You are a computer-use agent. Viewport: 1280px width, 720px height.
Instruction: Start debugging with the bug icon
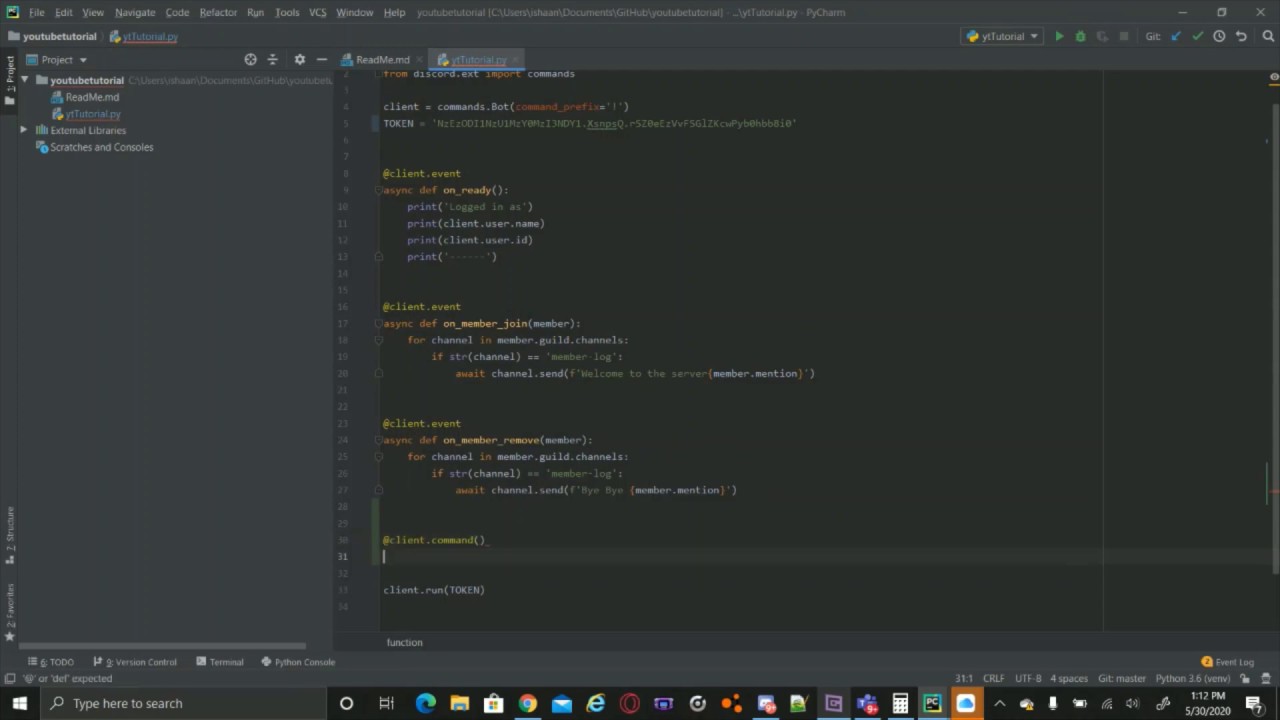pos(1080,36)
